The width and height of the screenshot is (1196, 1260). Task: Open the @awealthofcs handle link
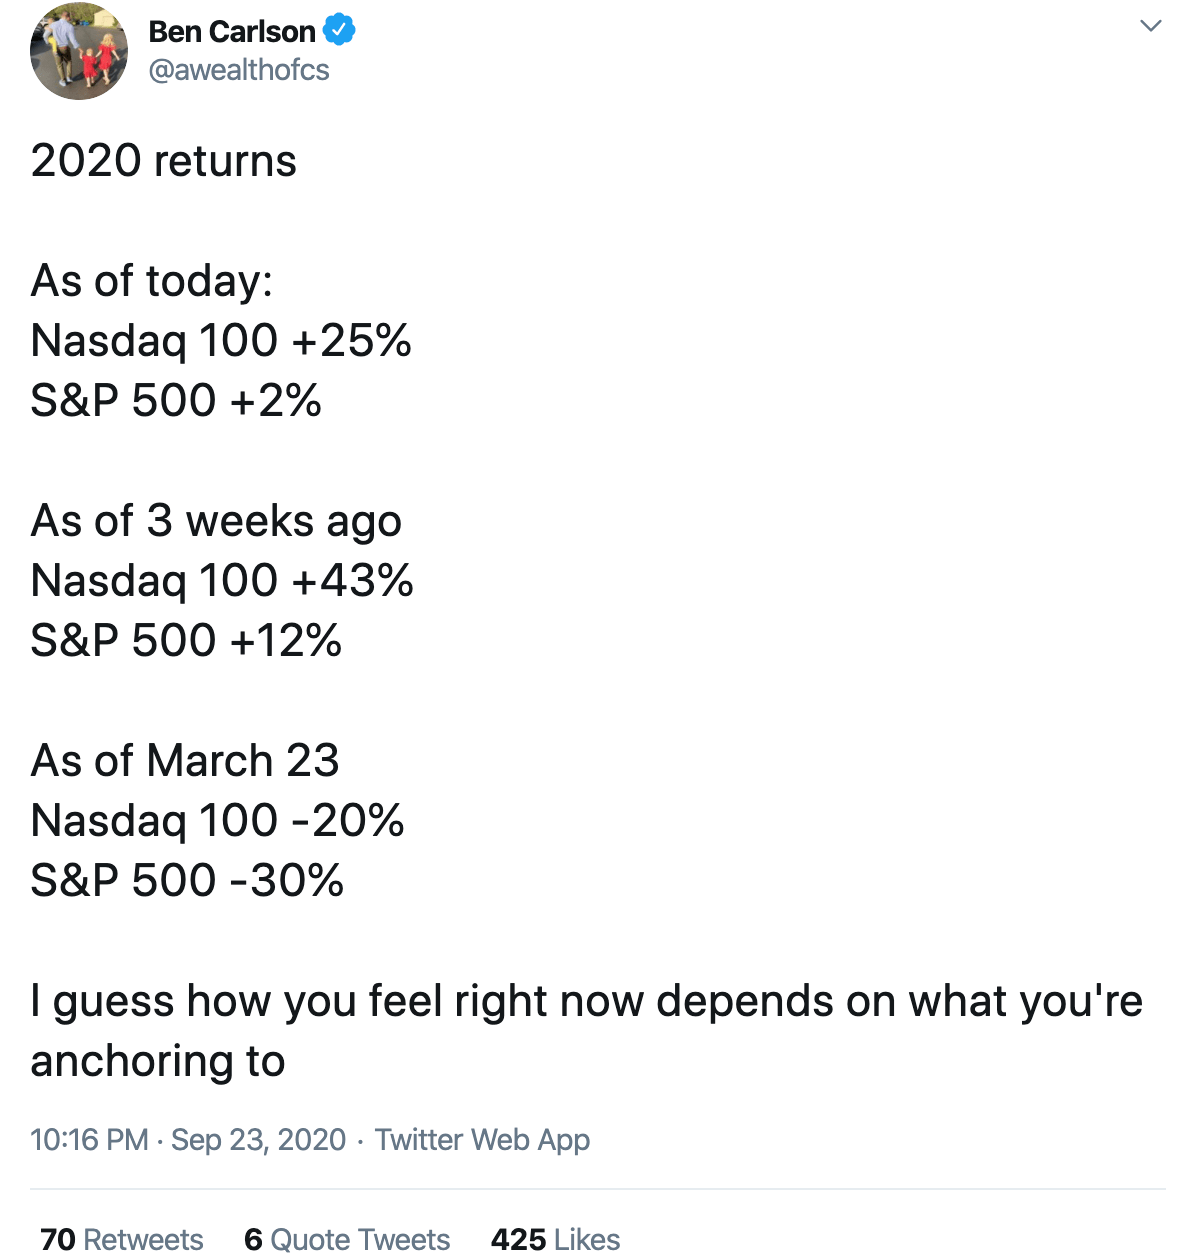tap(239, 70)
